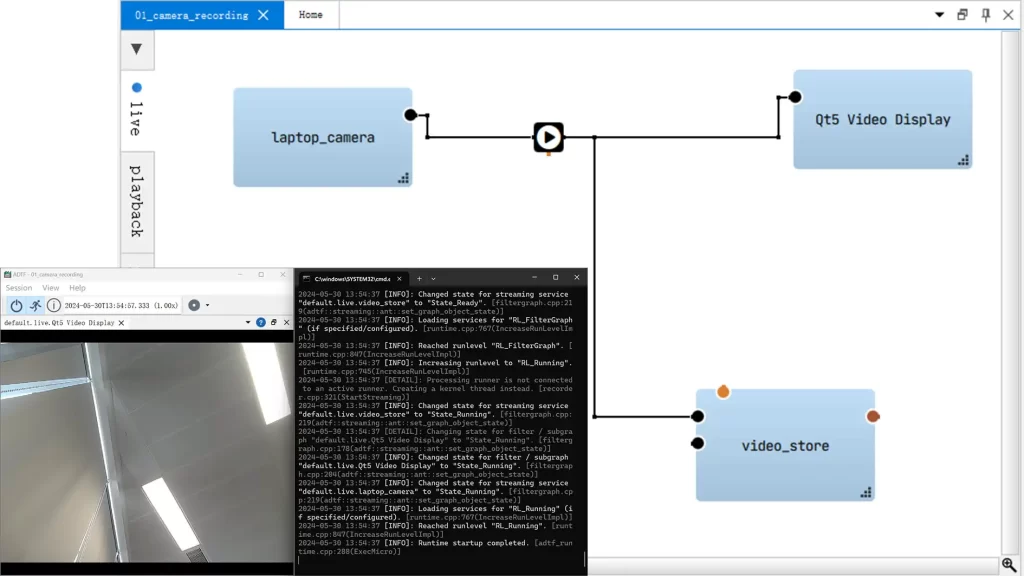Select the playback side tab
Viewport: 1024px width, 576px height.
136,201
